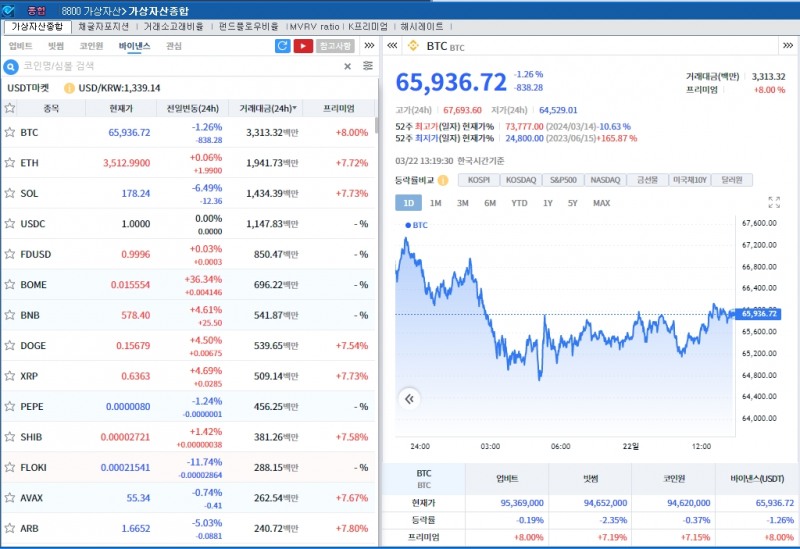Toggle favorite star for USDC row
Screen dimensions: 800x549
10,223
